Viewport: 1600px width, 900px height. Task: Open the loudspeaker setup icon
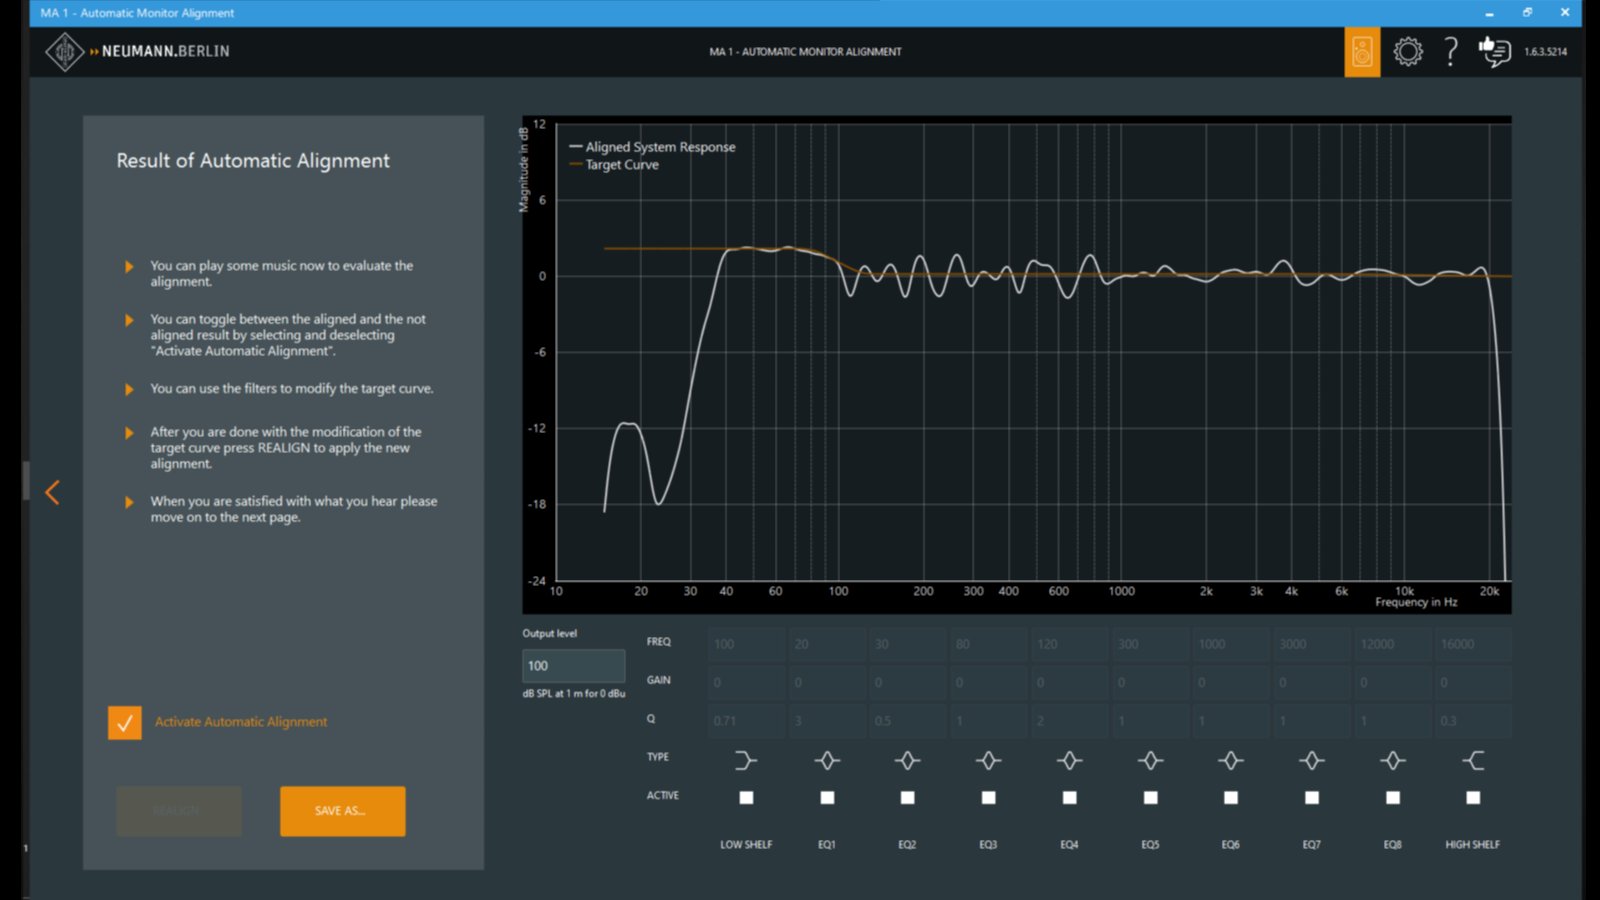(1362, 52)
